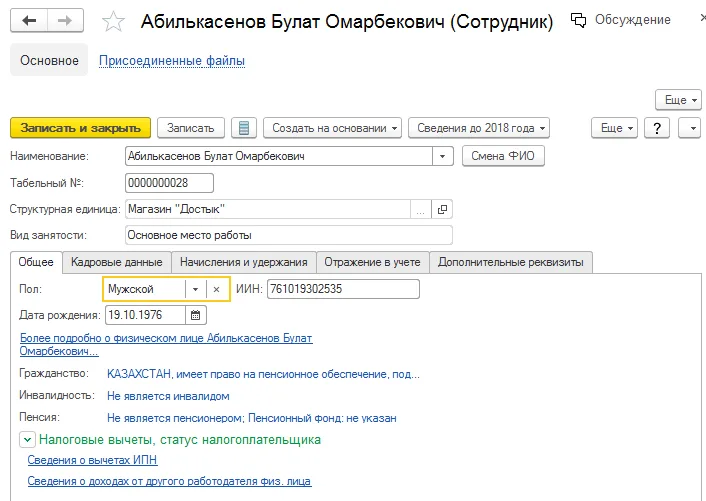Switch to the Общее tab
This screenshot has width=706, height=501.
[x=36, y=262]
